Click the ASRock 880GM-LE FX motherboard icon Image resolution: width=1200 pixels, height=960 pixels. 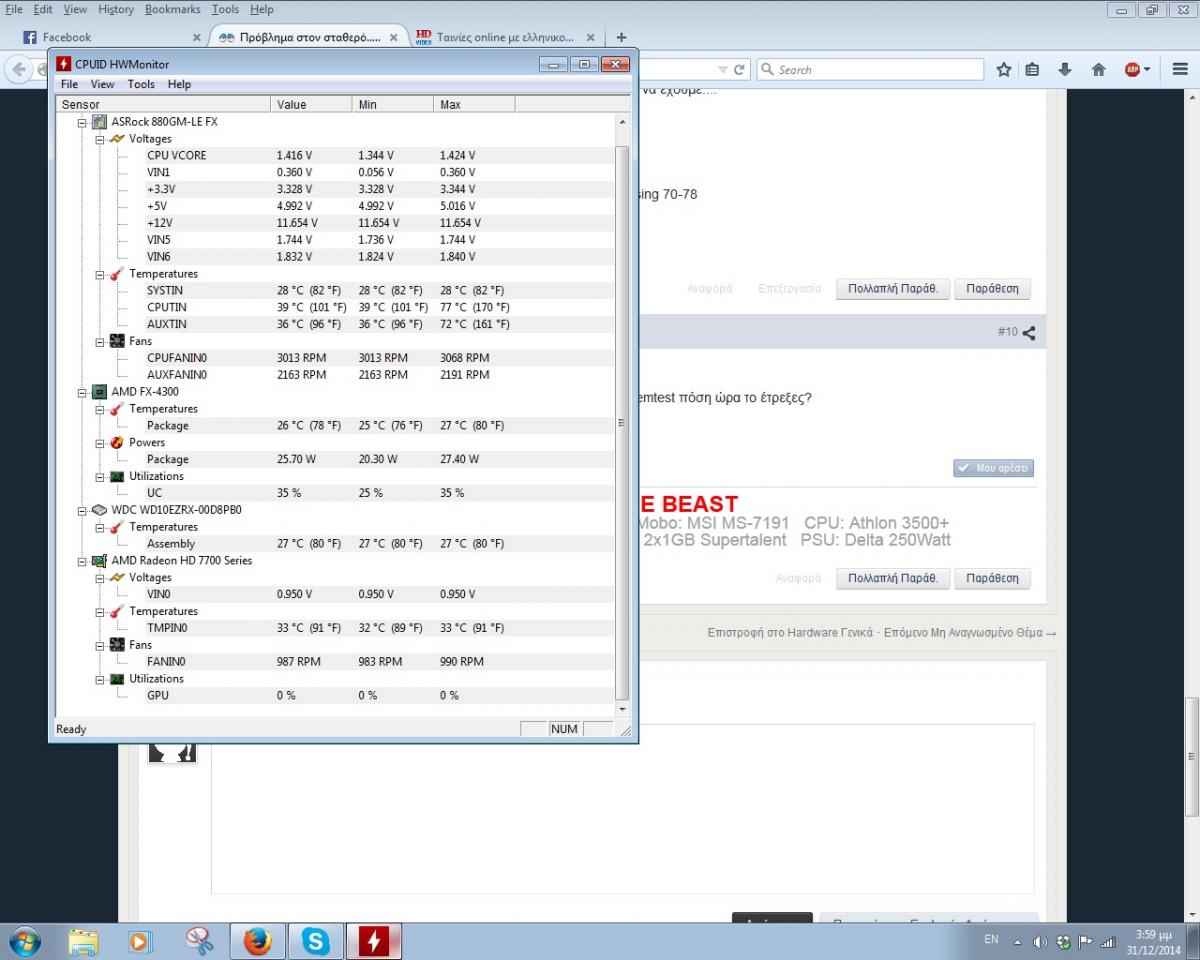coord(100,122)
